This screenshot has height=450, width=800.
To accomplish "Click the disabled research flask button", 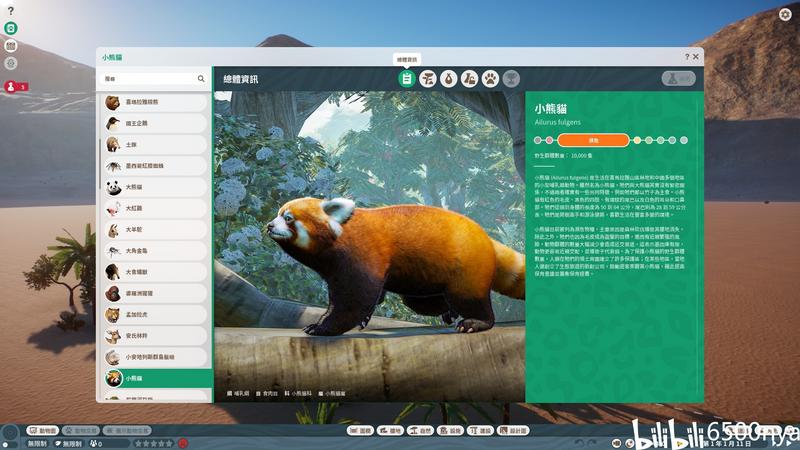I will (x=679, y=79).
